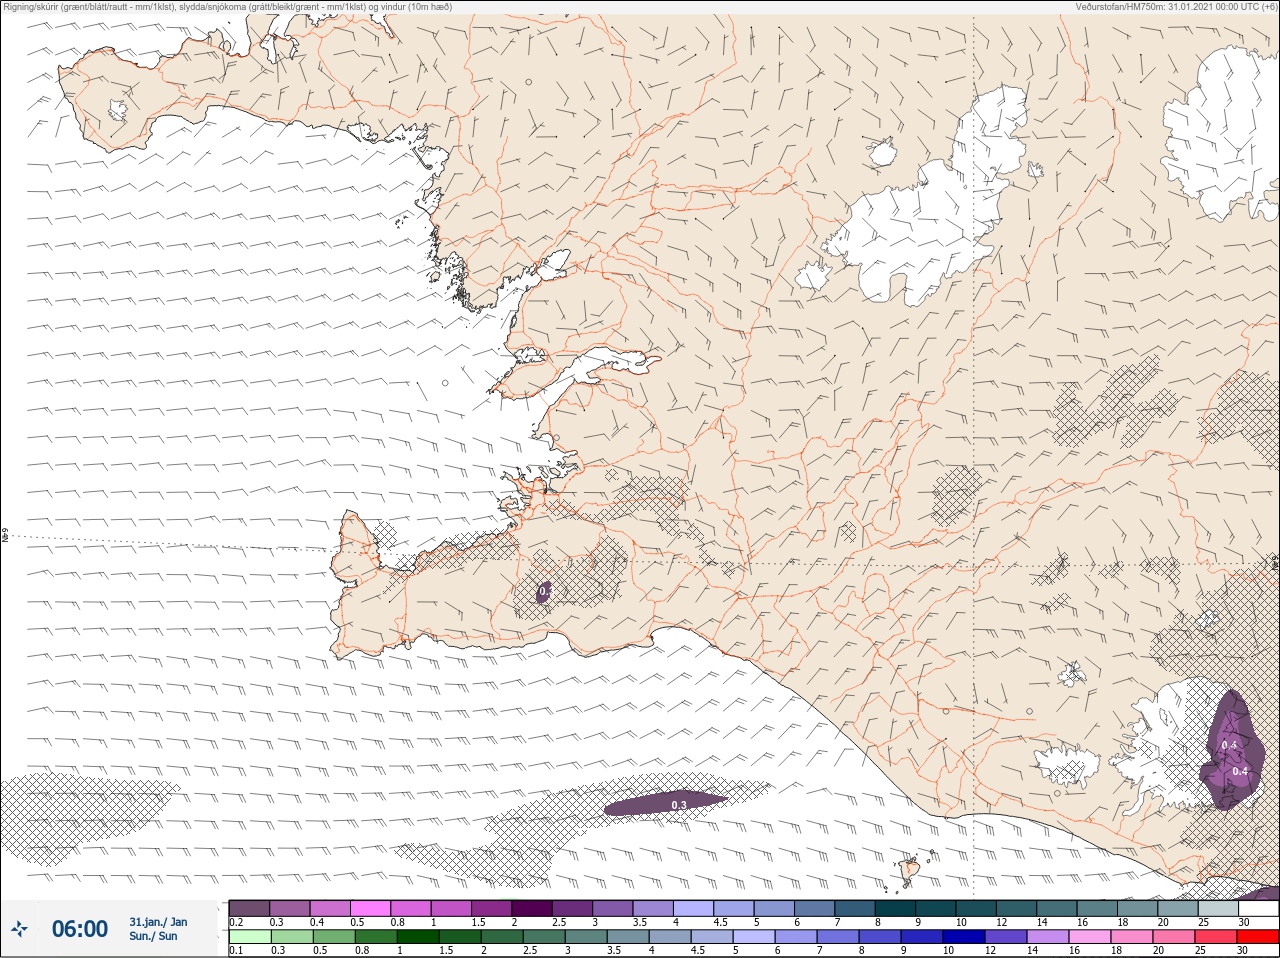Pick the bright red 30 rain legend swatch

pos(1258,937)
